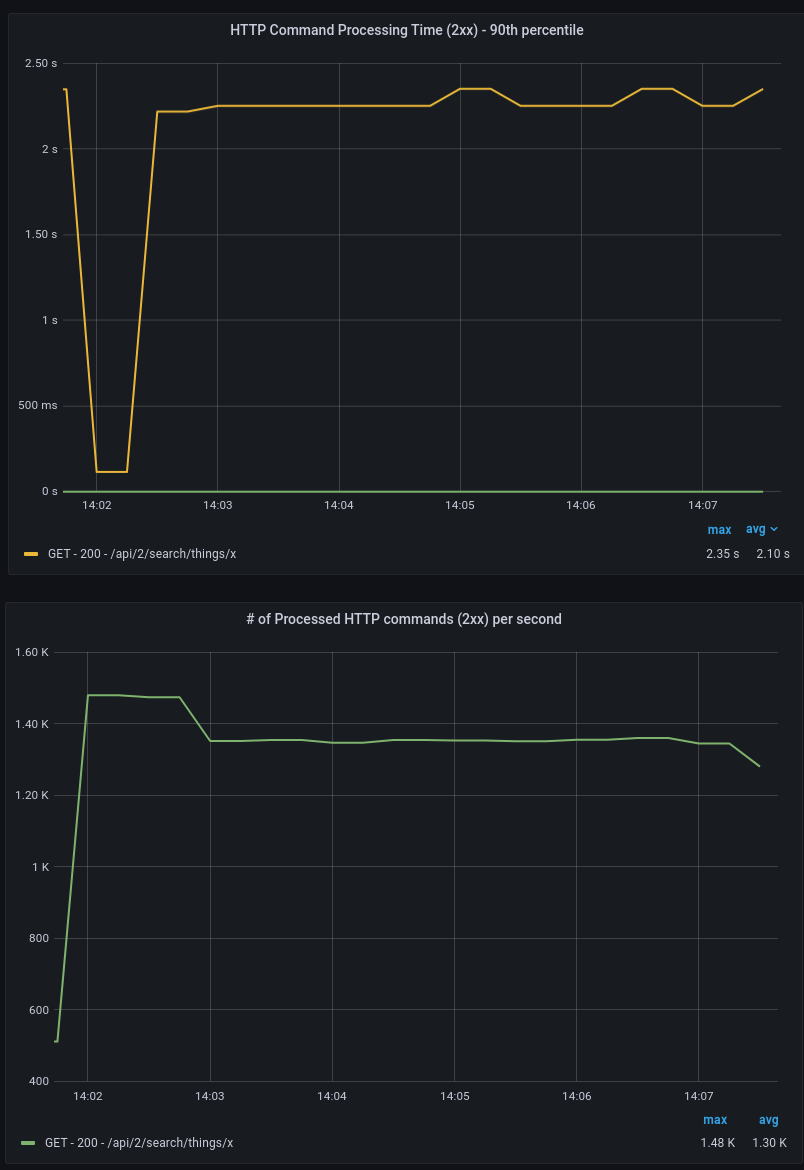Viewport: 804px width, 1170px height.
Task: Toggle the green GET search/things series label
Action: click(x=139, y=1143)
